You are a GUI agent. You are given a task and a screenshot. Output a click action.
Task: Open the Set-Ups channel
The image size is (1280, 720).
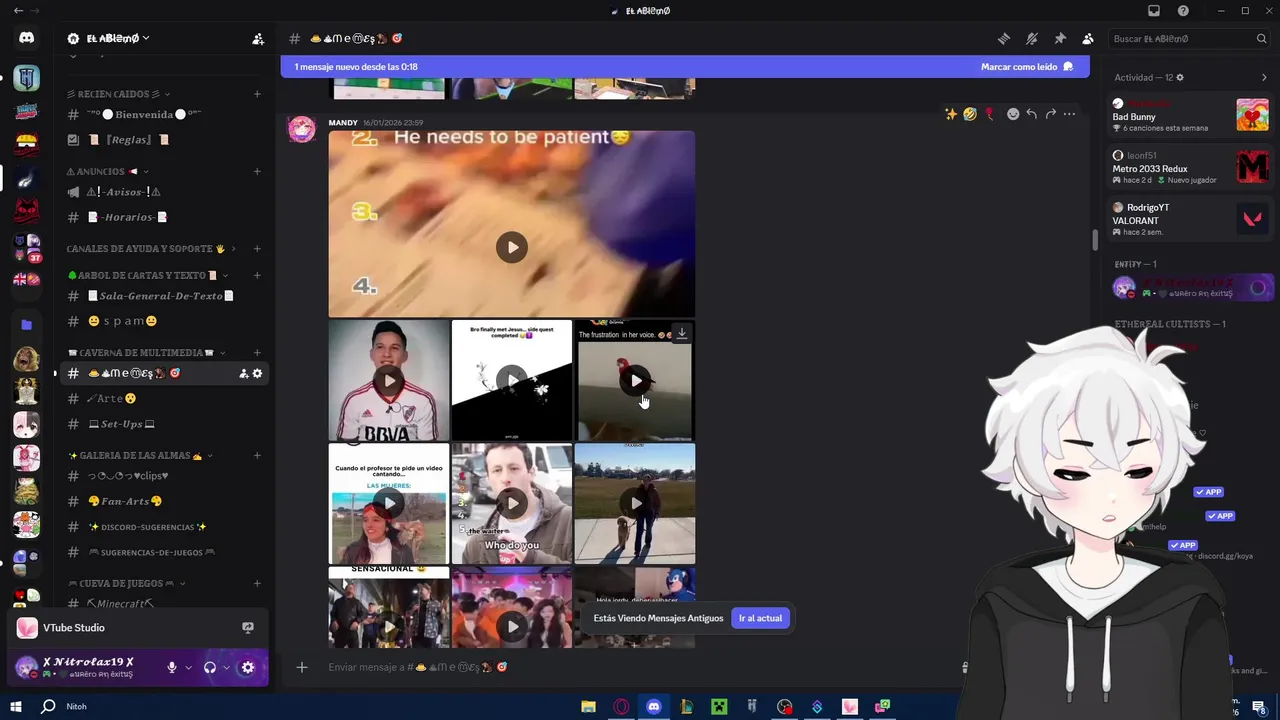coord(165,424)
